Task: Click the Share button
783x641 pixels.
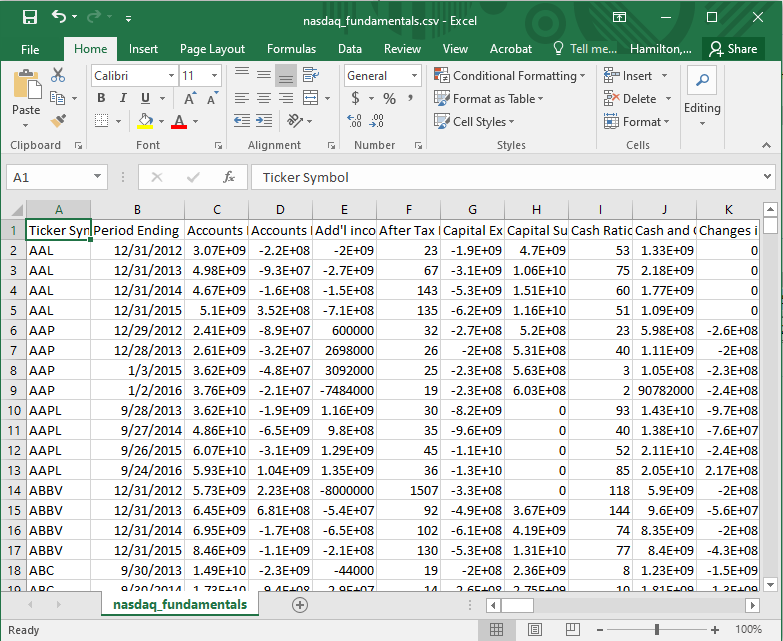Action: (x=732, y=49)
